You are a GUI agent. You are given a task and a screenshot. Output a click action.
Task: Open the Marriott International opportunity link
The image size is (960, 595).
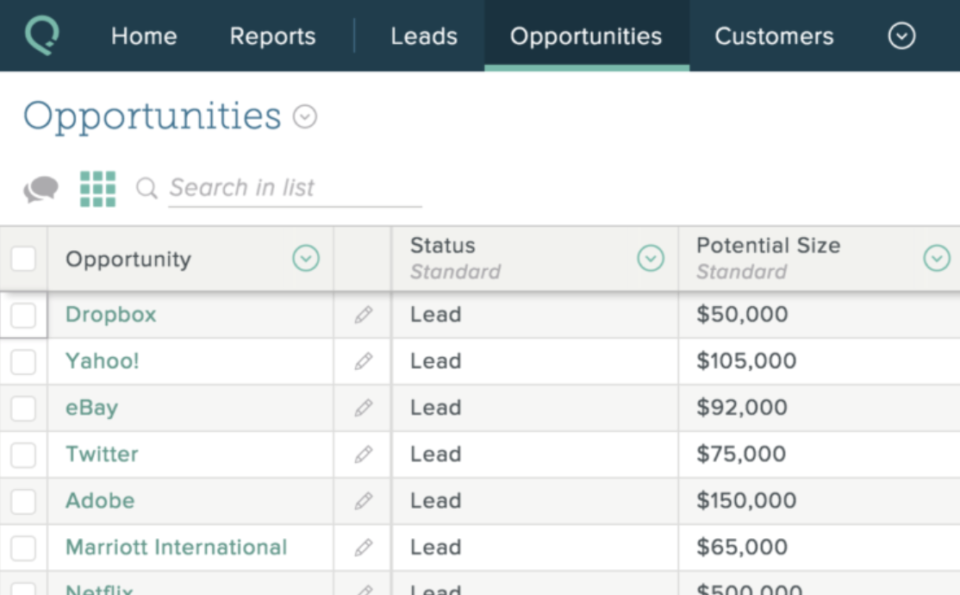point(176,547)
